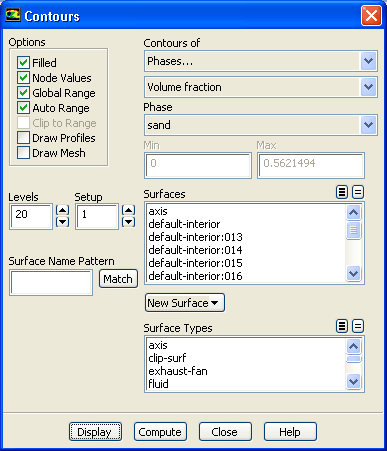Select clip-surf surface type

pos(246,358)
